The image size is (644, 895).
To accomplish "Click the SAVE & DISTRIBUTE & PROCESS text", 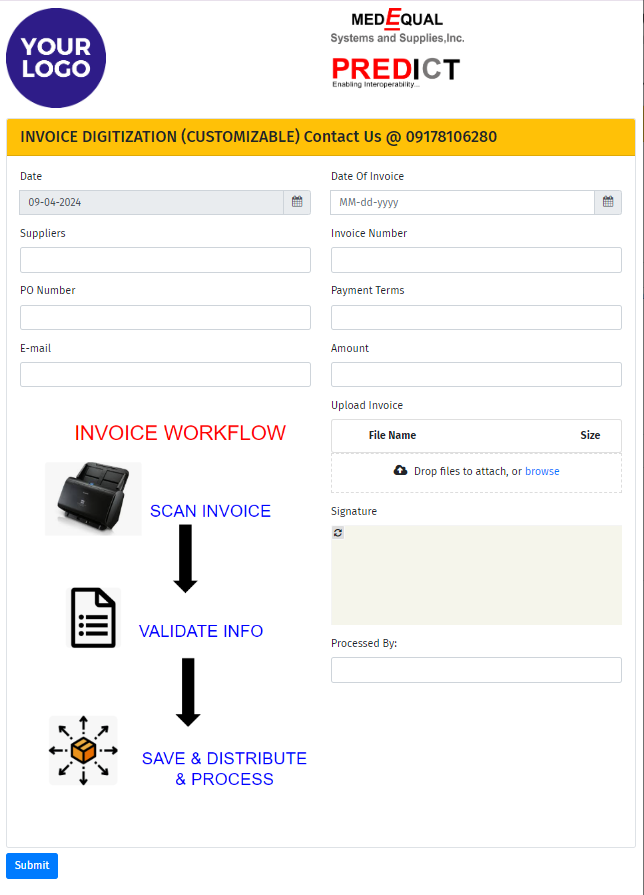I will click(x=224, y=768).
